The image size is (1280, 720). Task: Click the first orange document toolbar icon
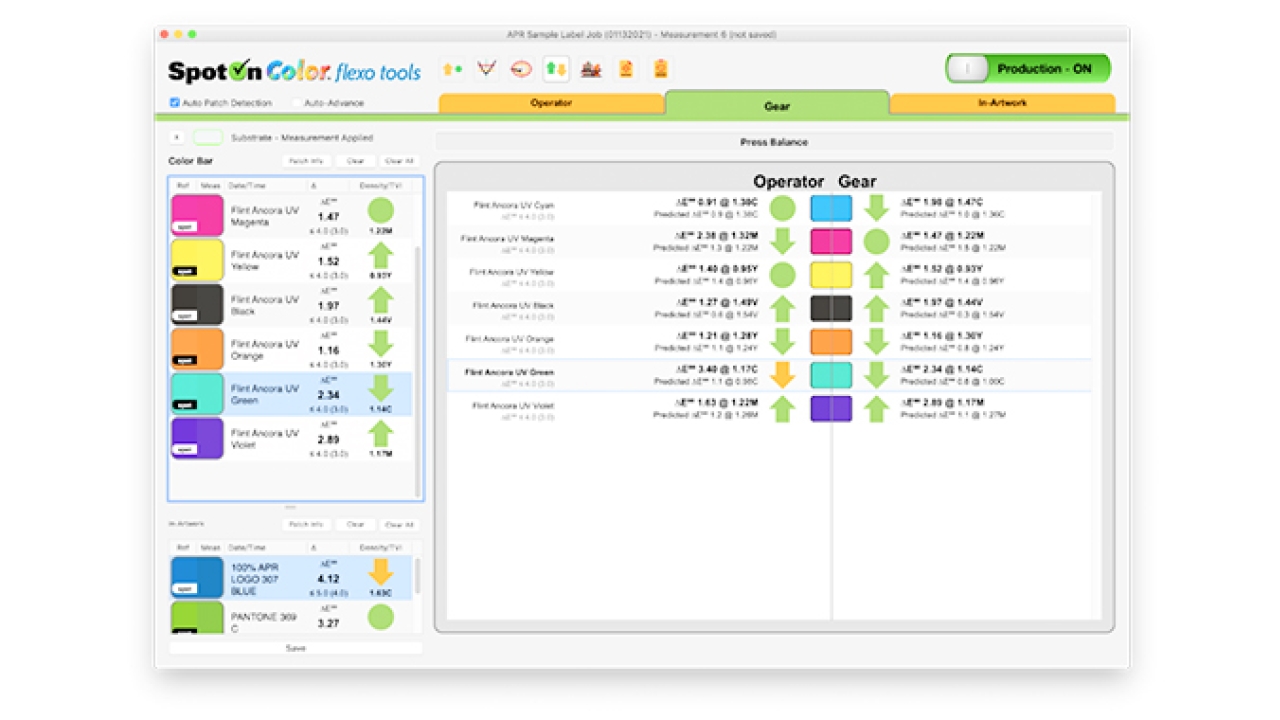625,69
